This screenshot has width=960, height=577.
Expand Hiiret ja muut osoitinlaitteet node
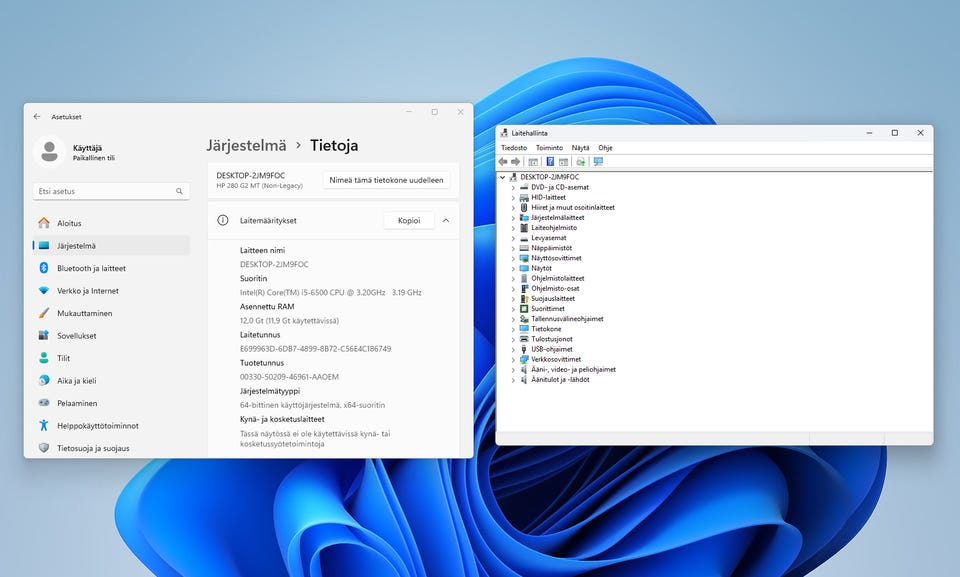pyautogui.click(x=513, y=208)
